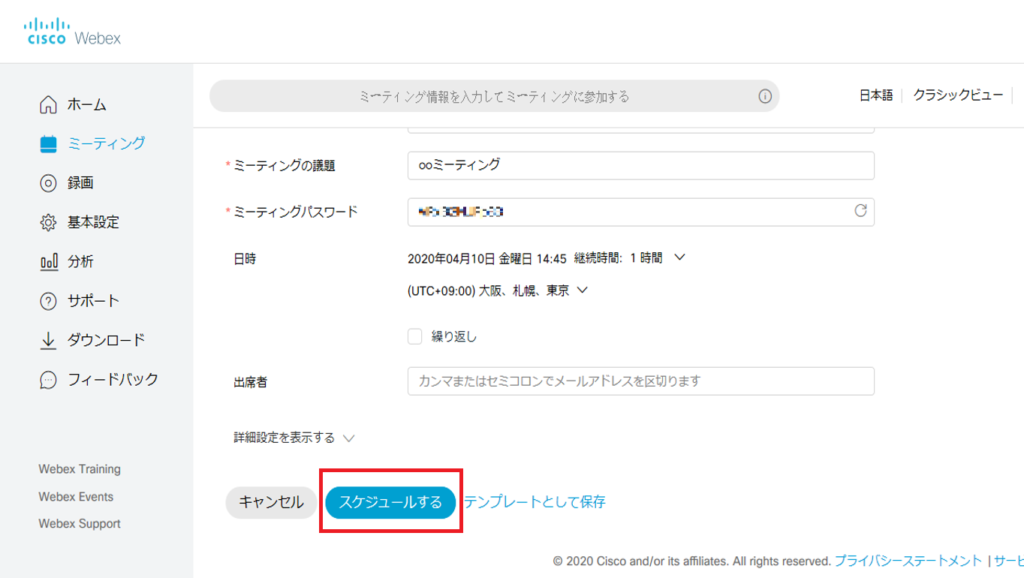Open the Webex Training link
Screen dimensions: 1024x578
(x=80, y=469)
